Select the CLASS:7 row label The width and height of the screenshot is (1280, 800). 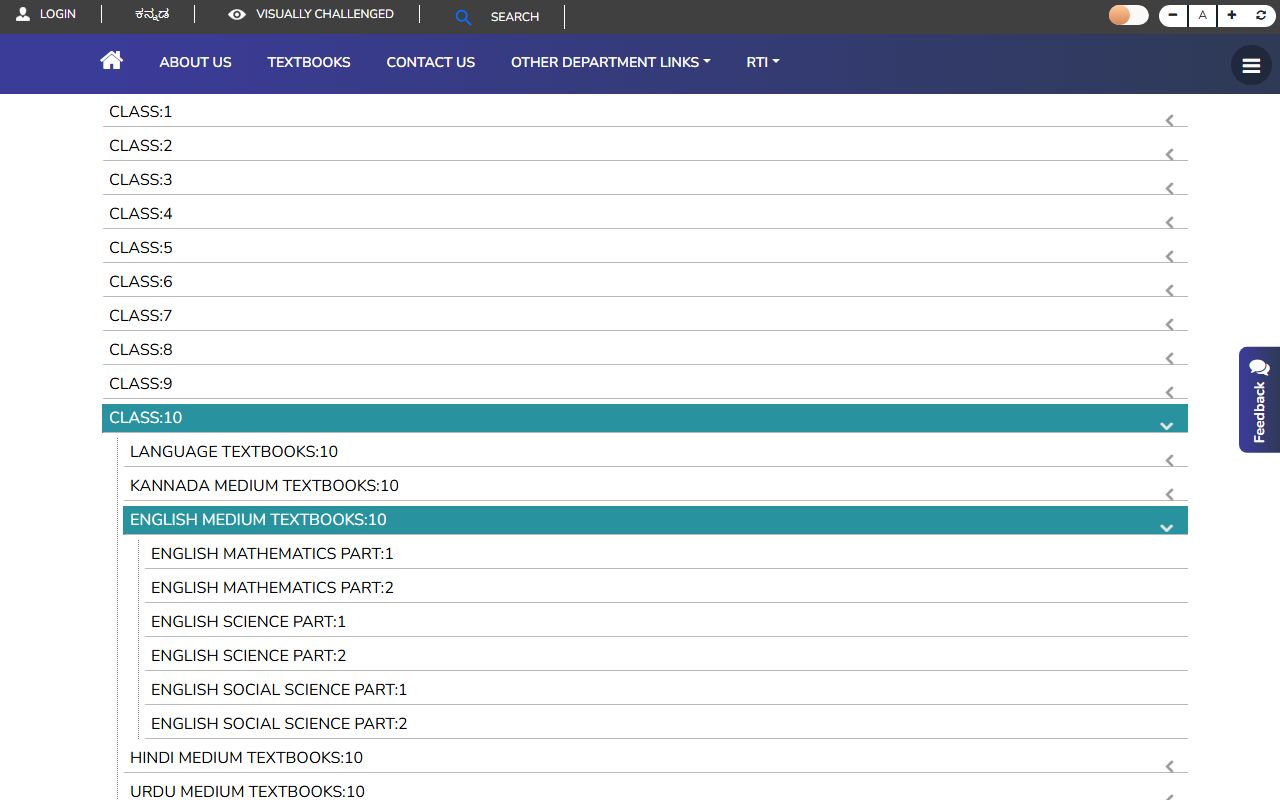point(141,316)
